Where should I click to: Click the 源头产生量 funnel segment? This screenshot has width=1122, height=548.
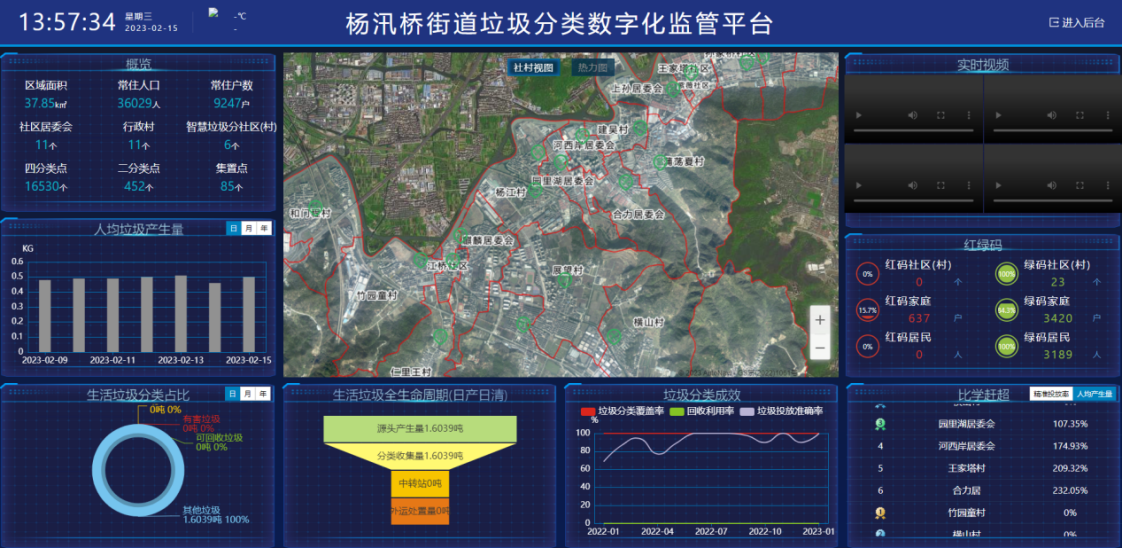[x=419, y=429]
